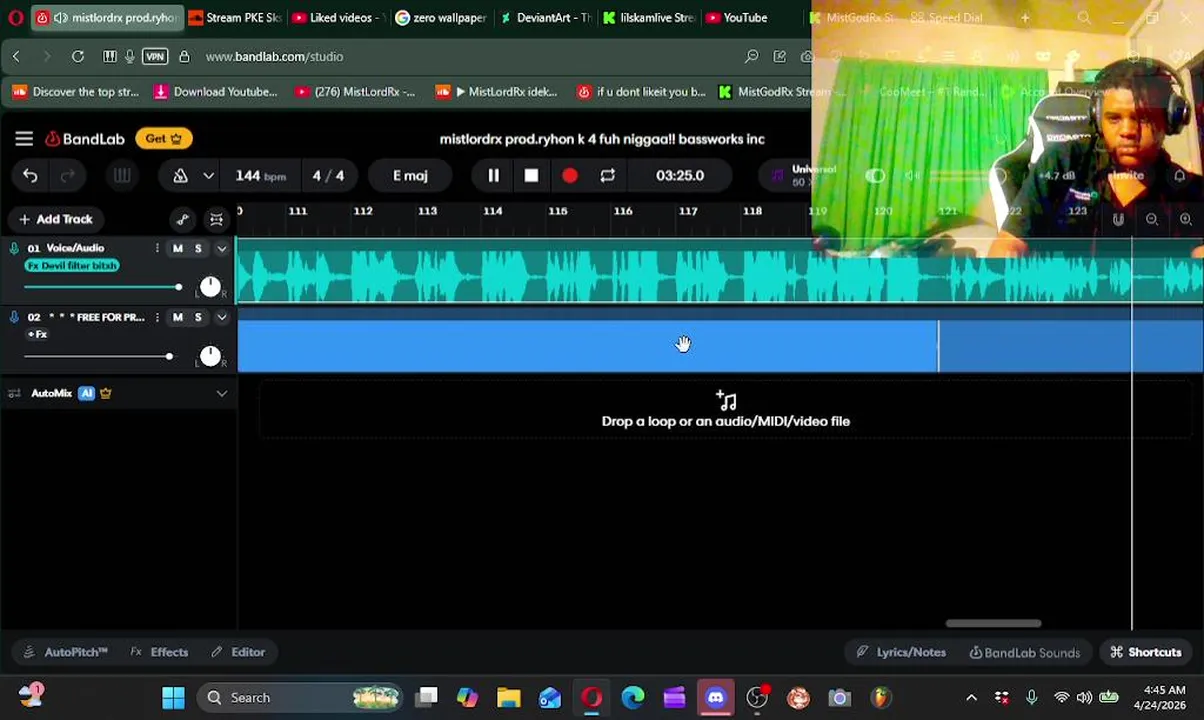Switch to Stream PKE browser tab
This screenshot has height=720, width=1204.
click(234, 17)
